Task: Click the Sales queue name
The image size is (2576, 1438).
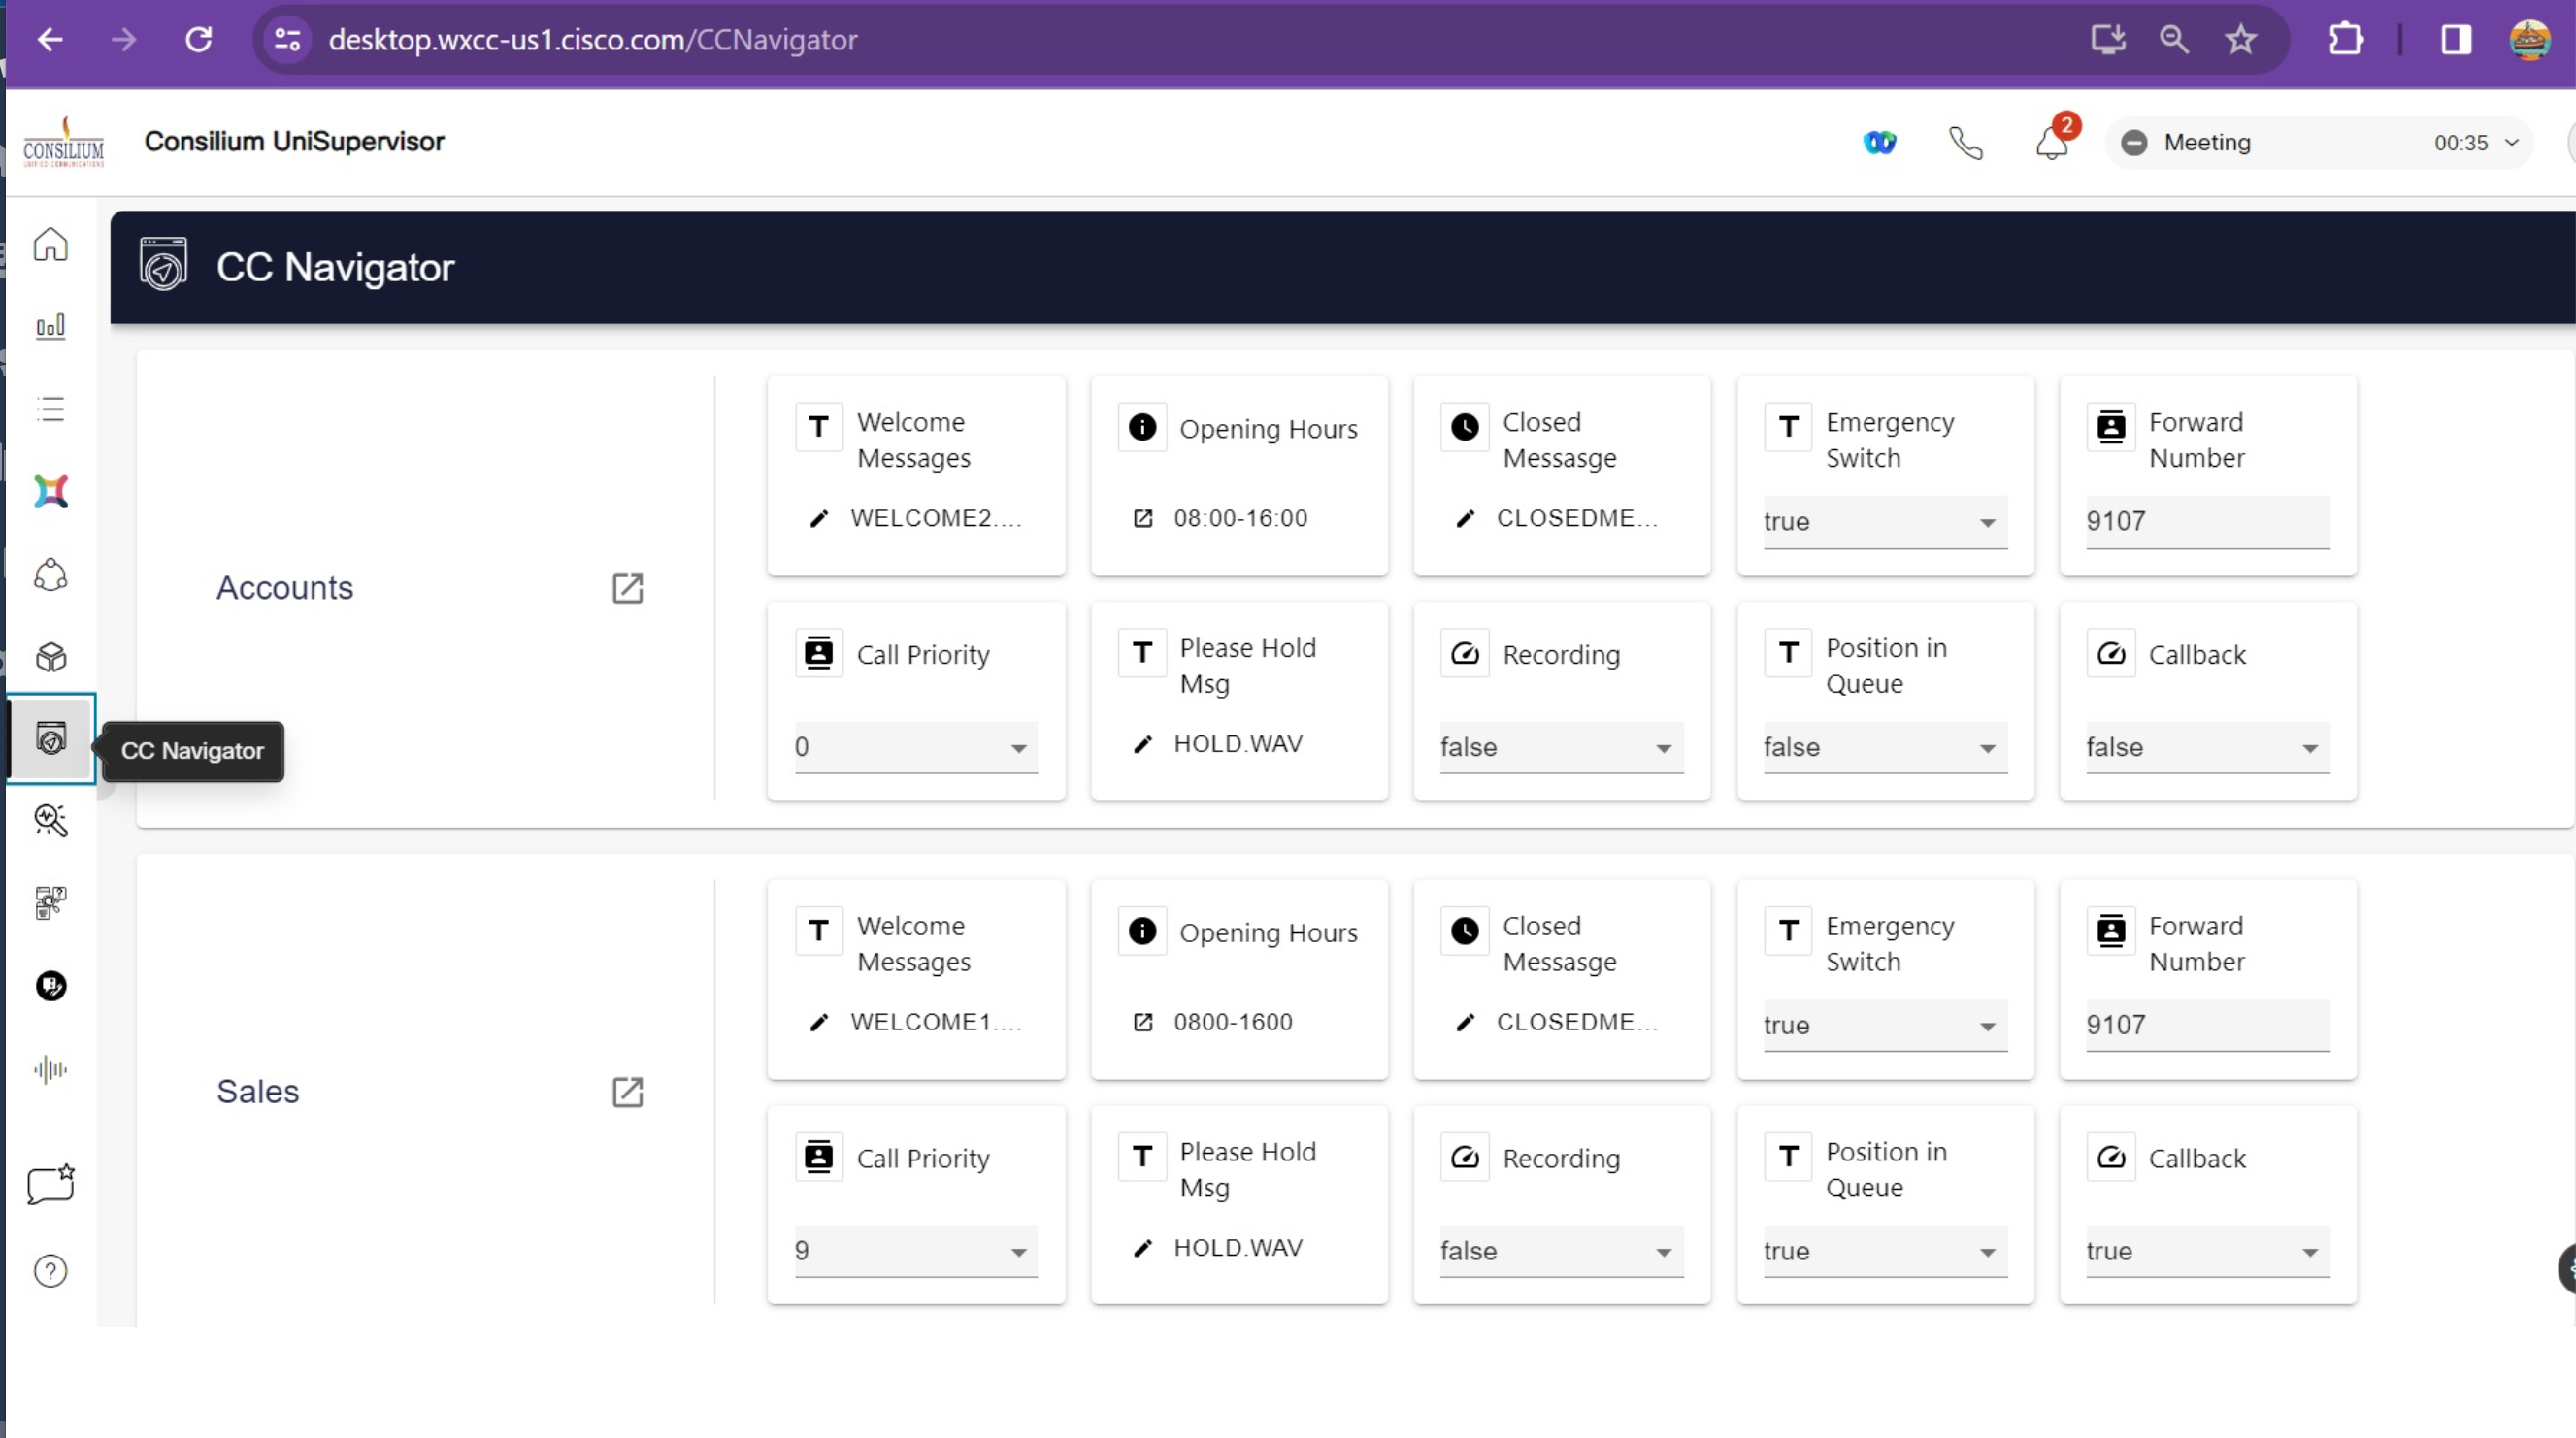Action: [x=258, y=1092]
